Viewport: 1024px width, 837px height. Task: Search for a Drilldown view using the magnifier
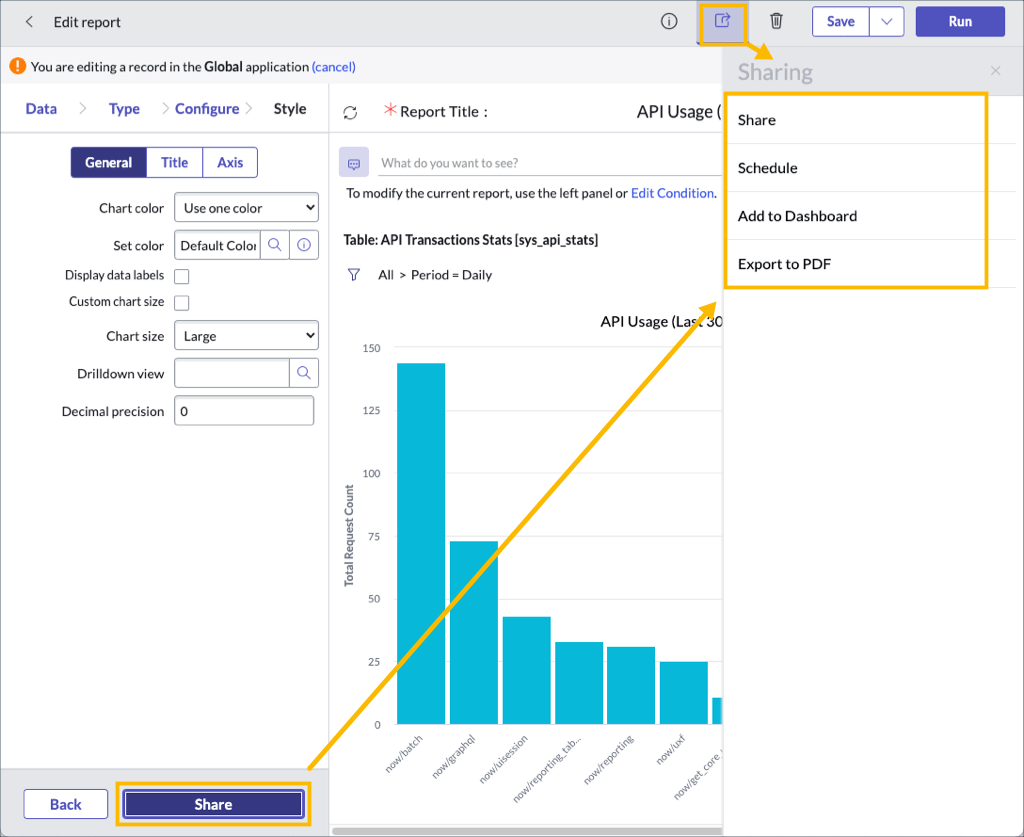point(305,373)
